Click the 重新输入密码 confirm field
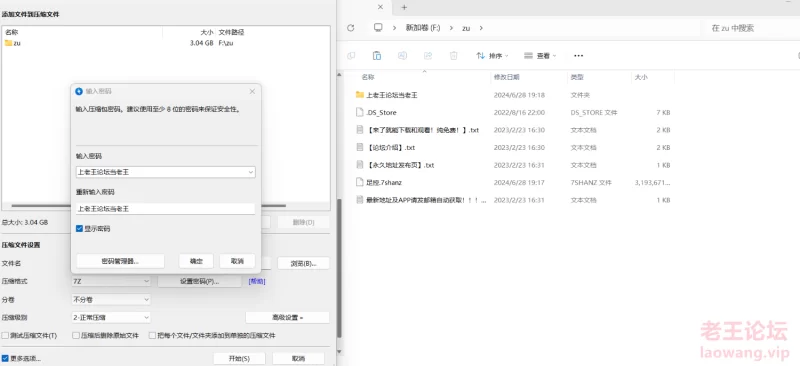800x366 pixels. click(165, 209)
